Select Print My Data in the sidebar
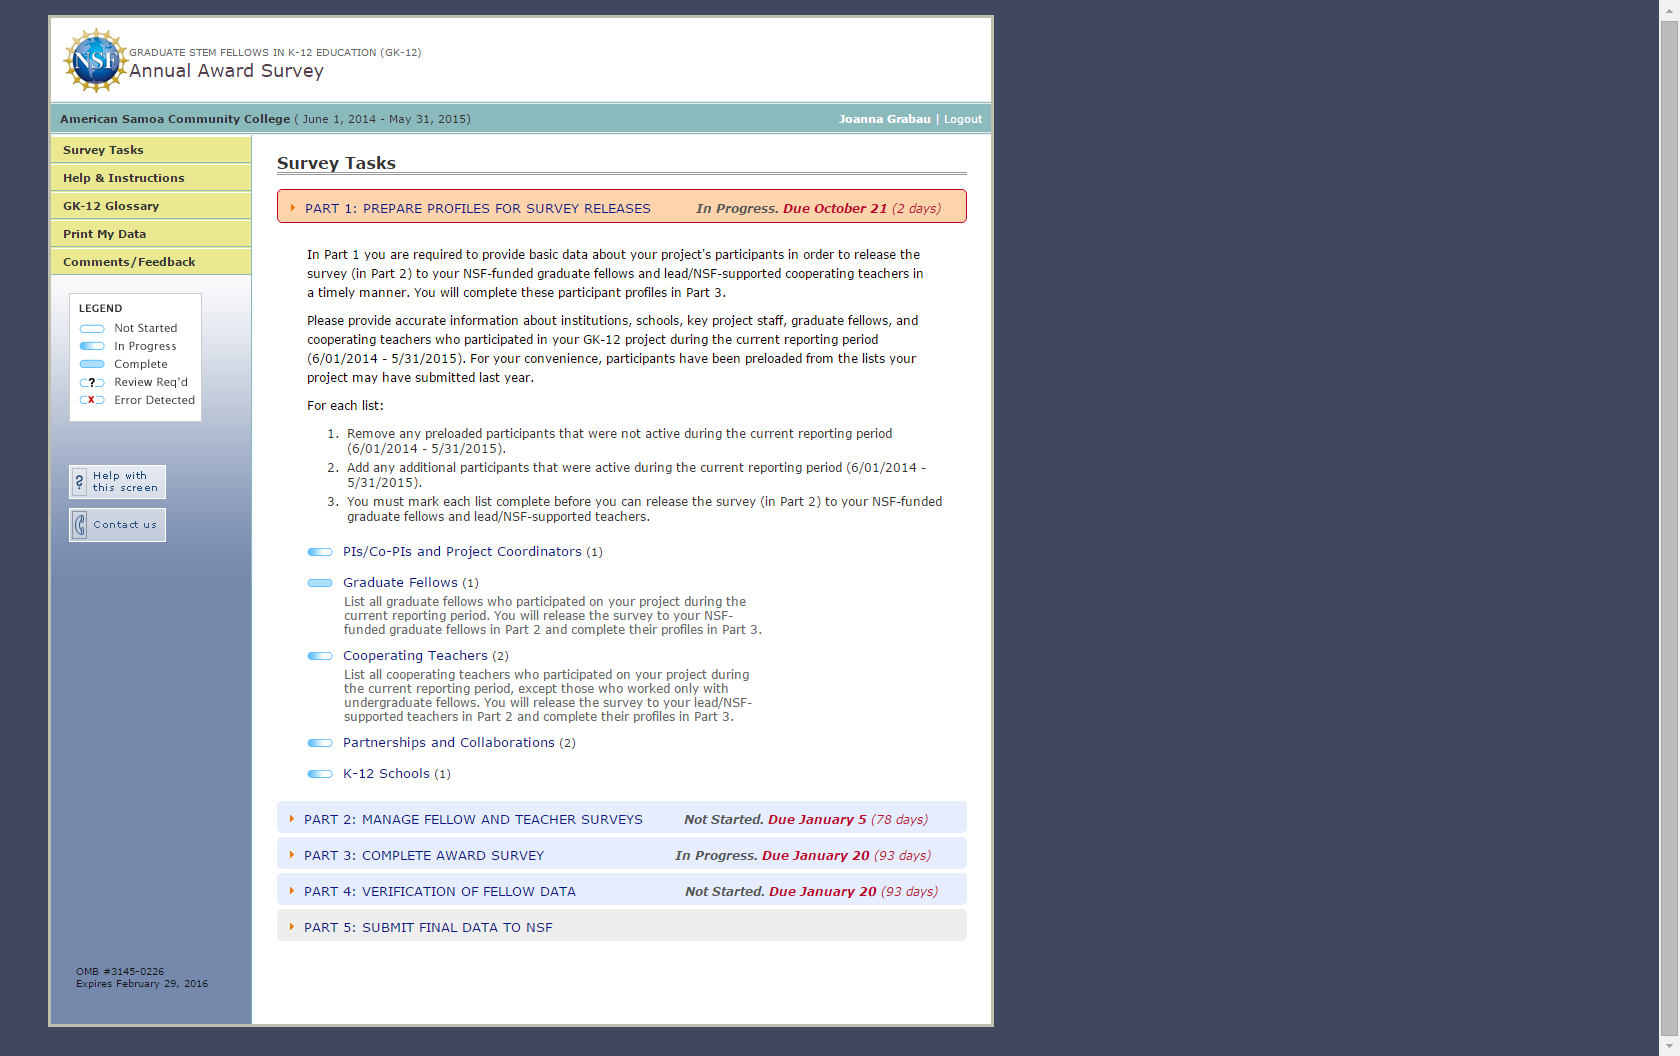 click(151, 234)
